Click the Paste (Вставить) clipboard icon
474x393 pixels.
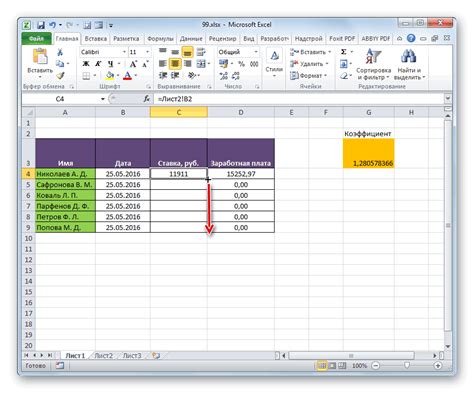coord(40,56)
